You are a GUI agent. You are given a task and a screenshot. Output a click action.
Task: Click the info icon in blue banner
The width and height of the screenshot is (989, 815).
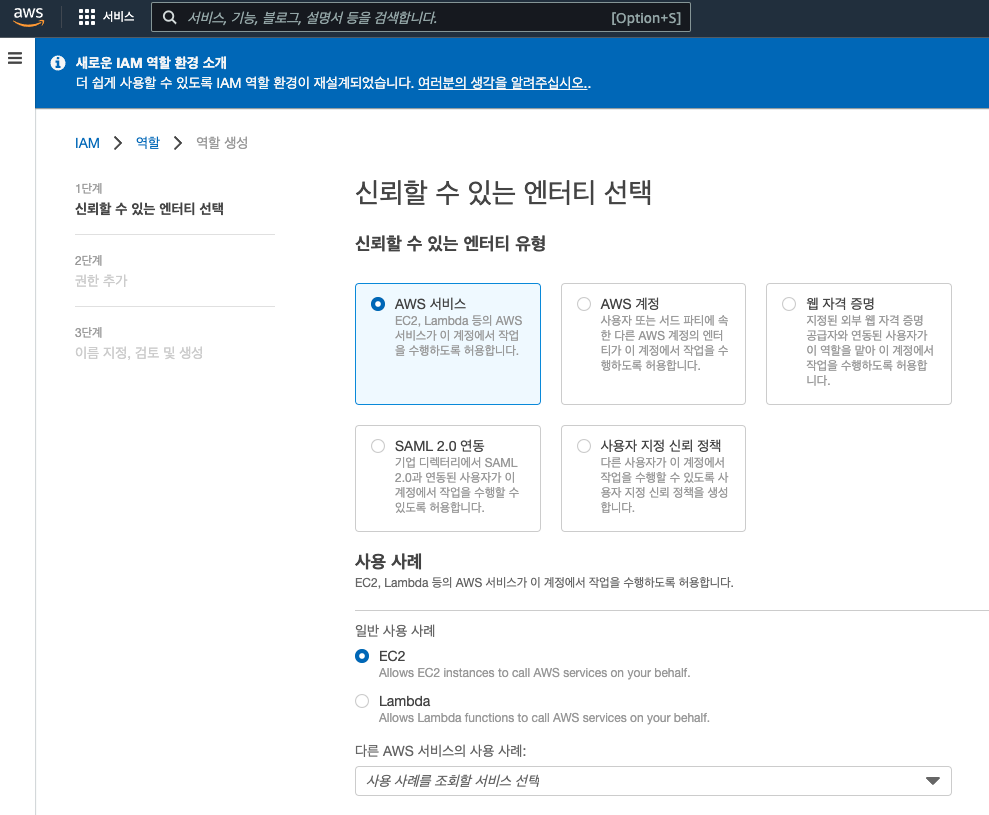point(58,63)
